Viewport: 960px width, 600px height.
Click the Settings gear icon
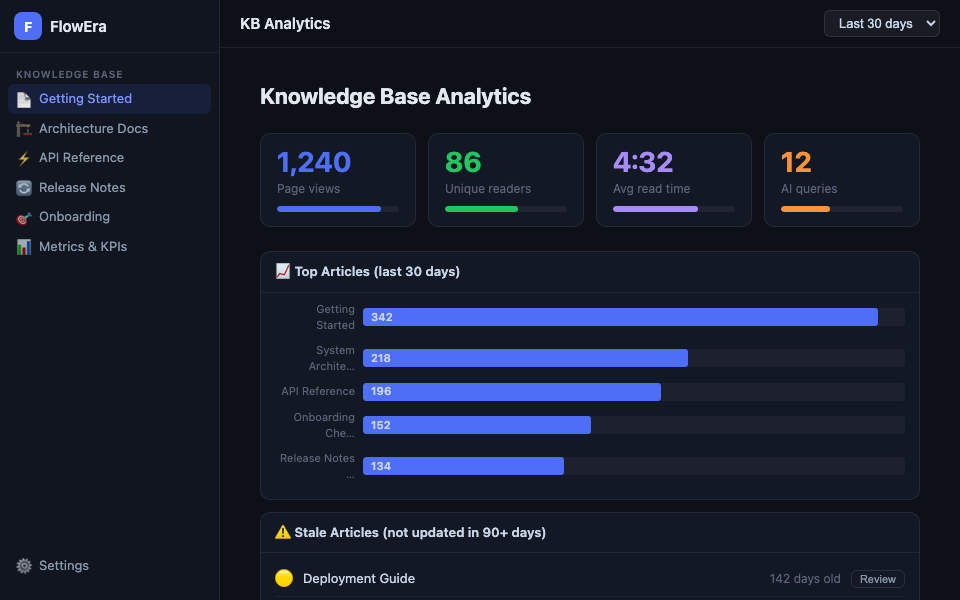tap(24, 566)
